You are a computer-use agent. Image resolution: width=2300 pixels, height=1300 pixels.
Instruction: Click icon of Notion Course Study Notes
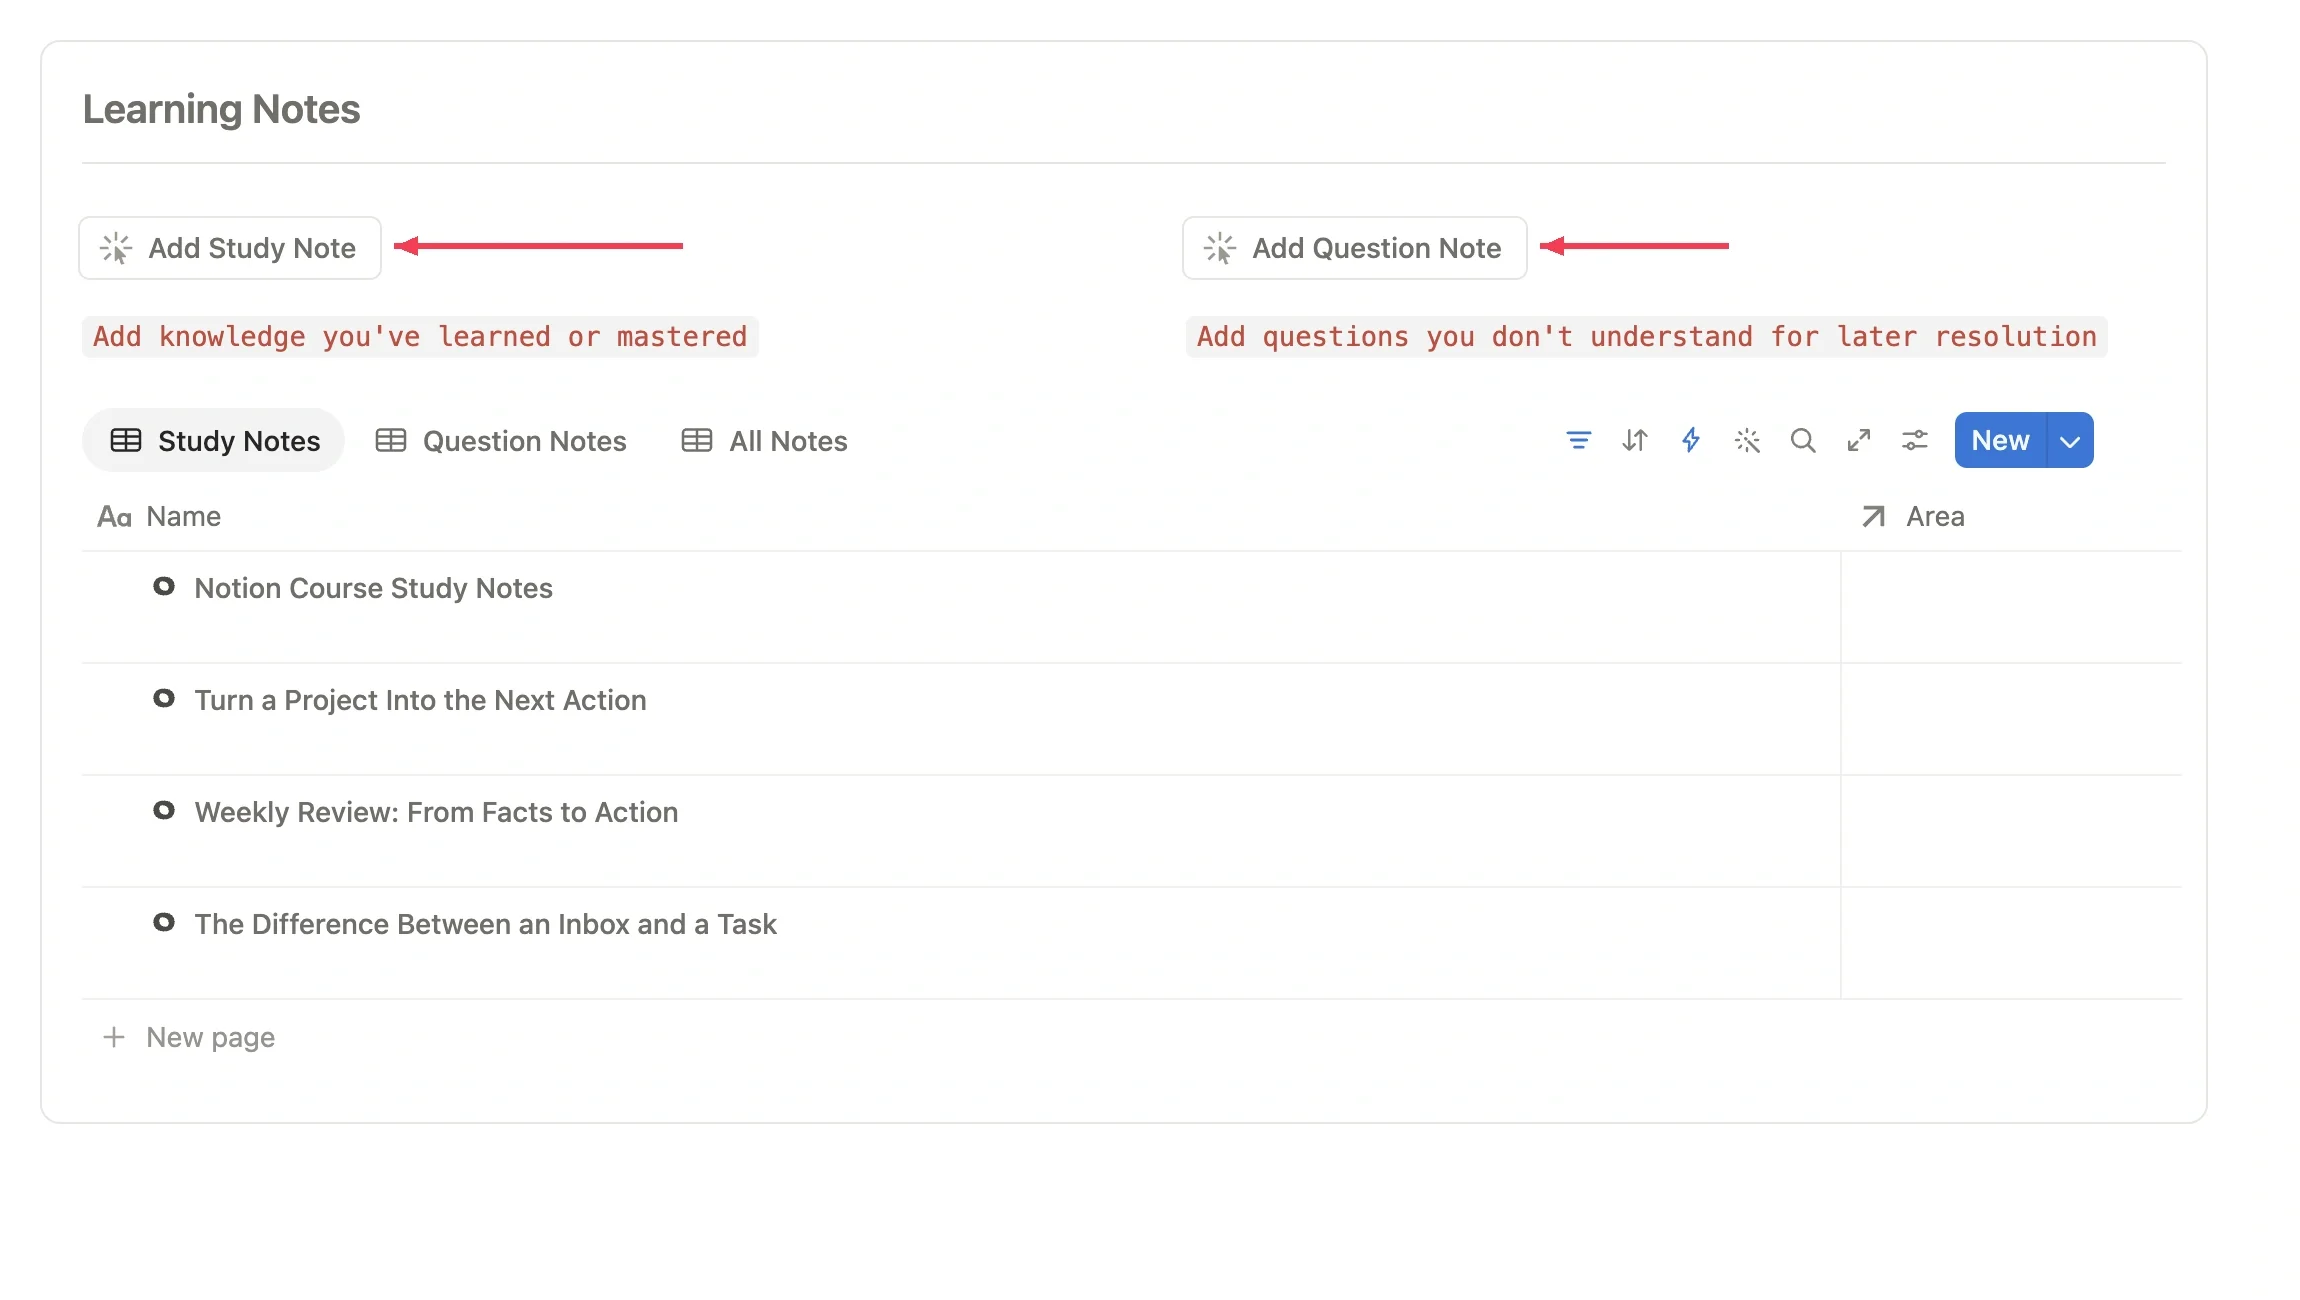[x=164, y=587]
